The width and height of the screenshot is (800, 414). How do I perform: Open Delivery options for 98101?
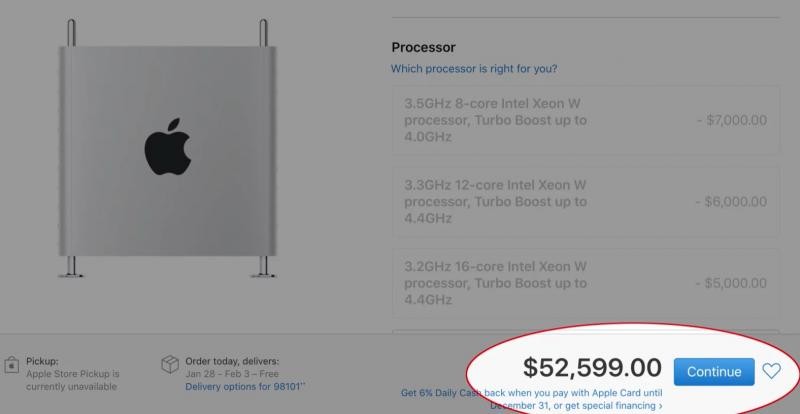[x=244, y=387]
